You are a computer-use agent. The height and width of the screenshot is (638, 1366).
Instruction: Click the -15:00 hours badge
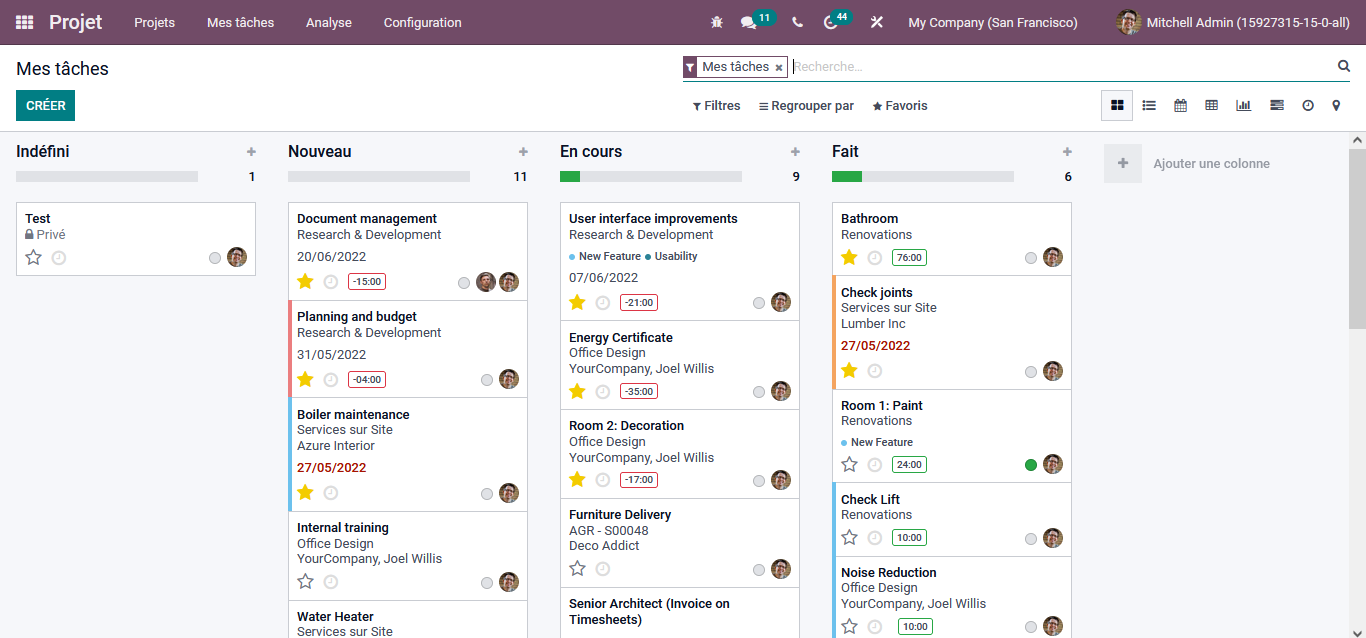(367, 282)
